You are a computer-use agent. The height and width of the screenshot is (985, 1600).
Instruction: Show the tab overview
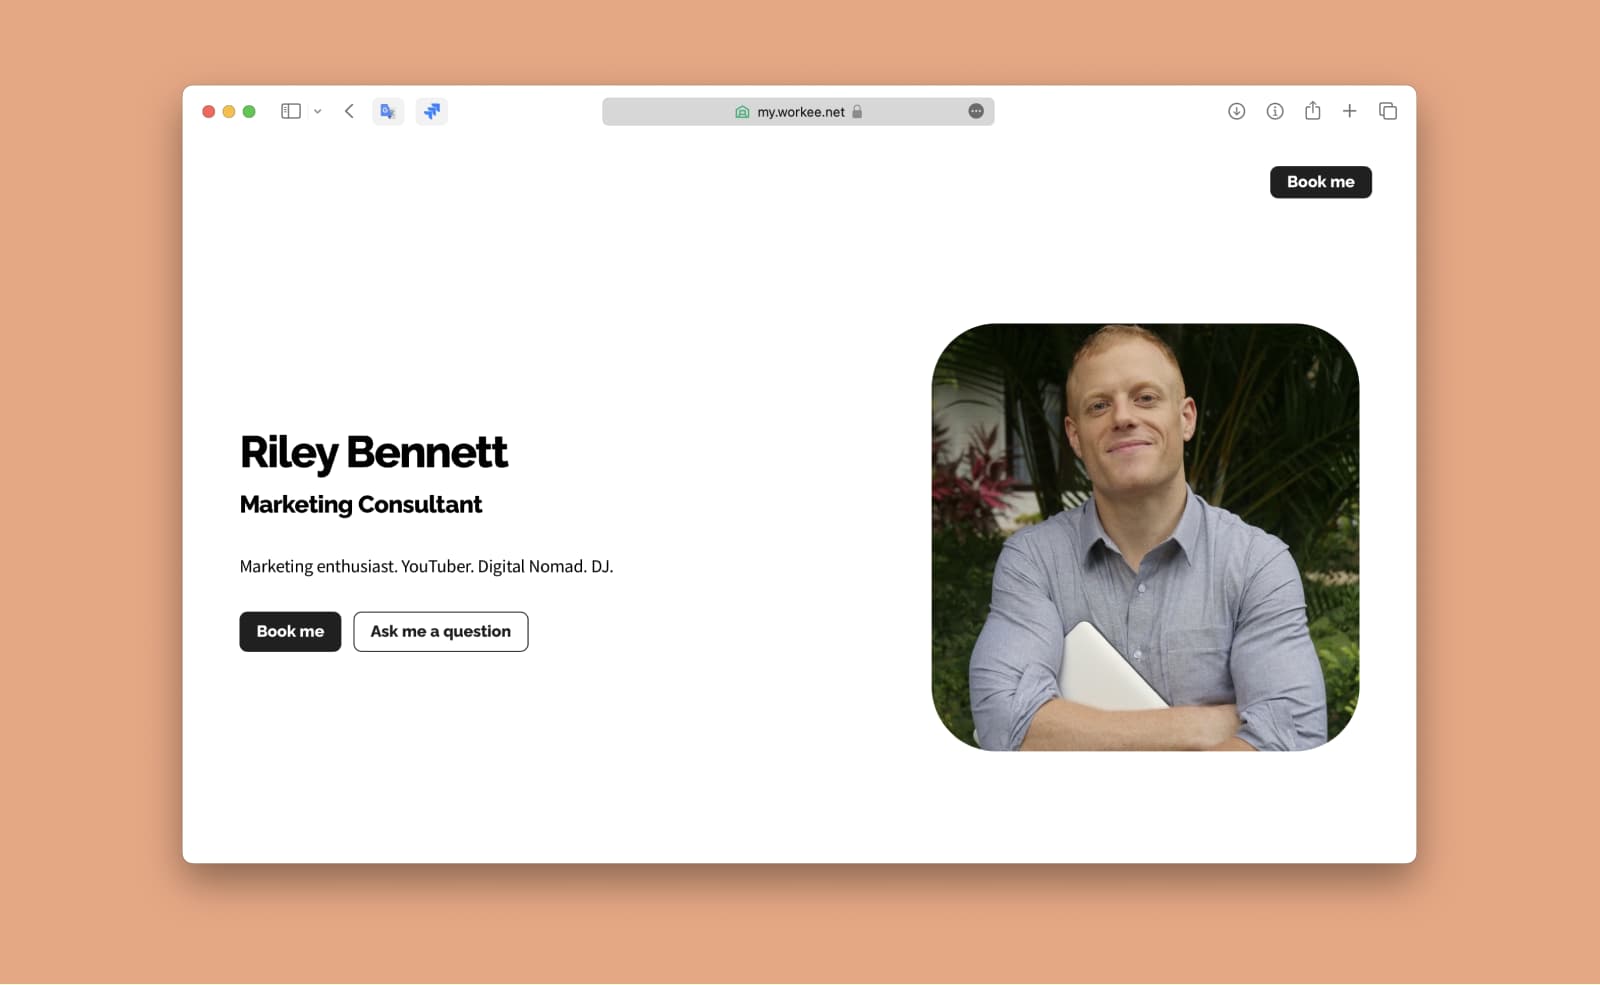click(1388, 111)
